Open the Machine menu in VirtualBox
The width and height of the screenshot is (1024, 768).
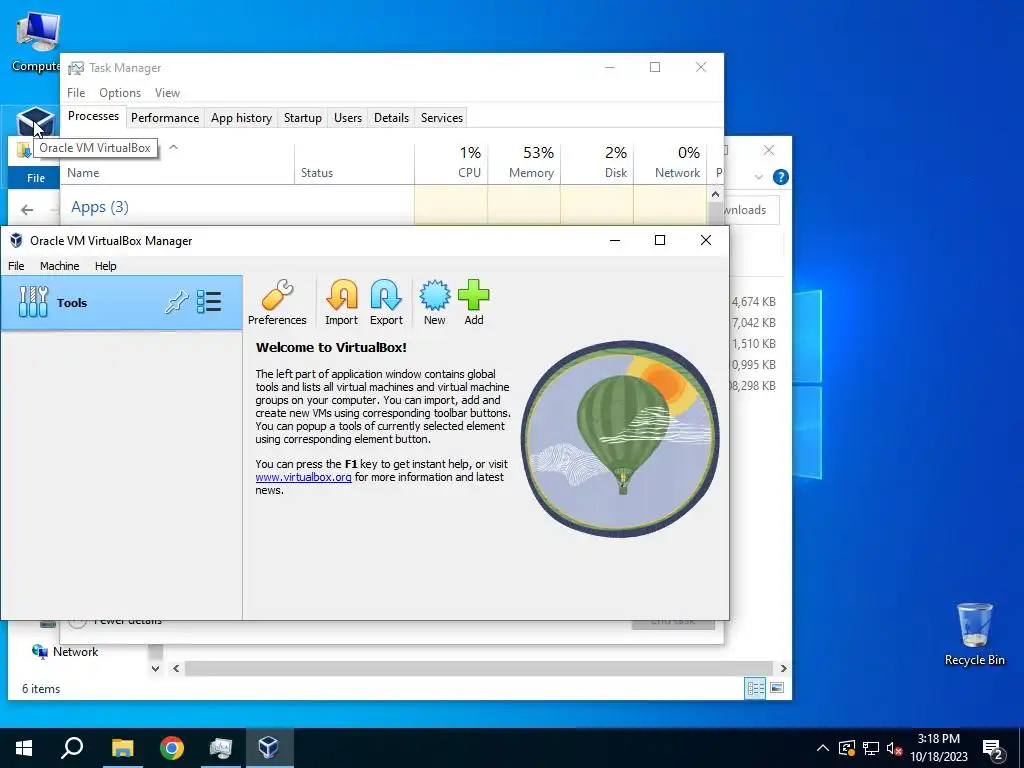pyautogui.click(x=59, y=266)
